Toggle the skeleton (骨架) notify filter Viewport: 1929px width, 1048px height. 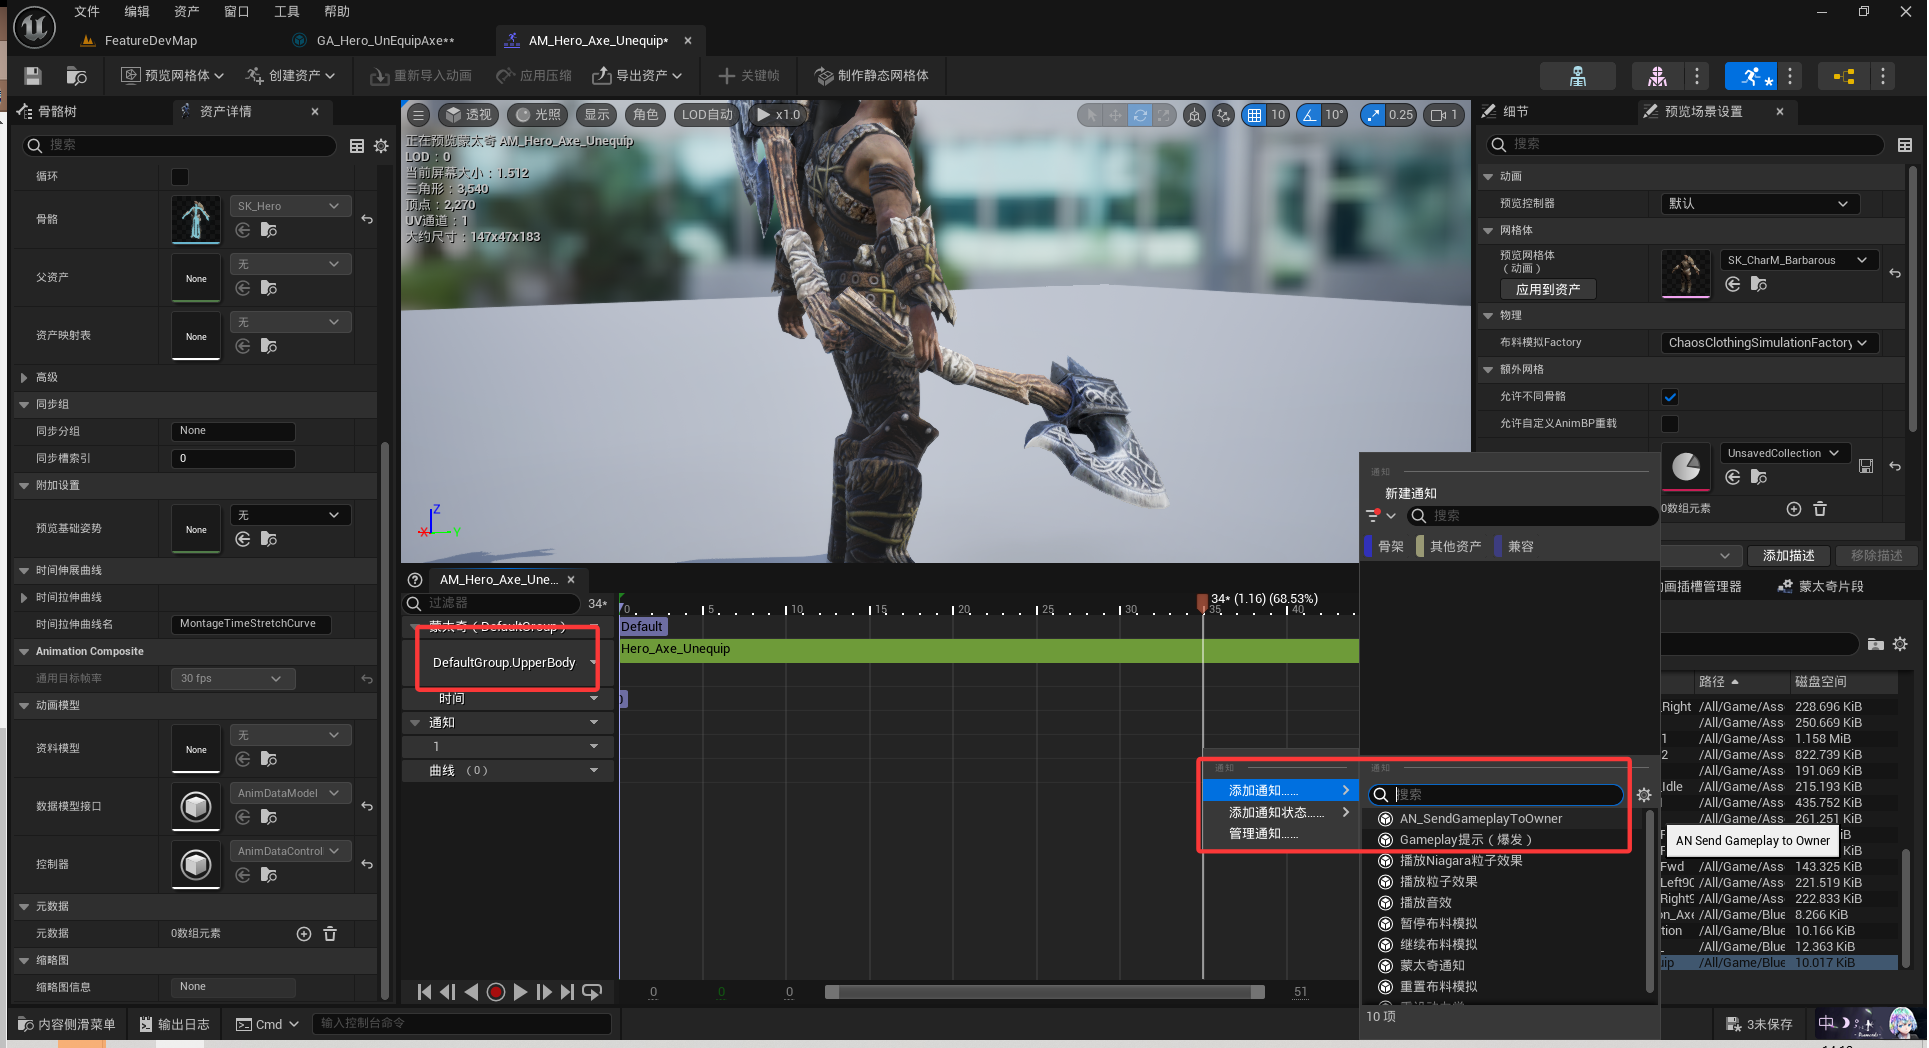pyautogui.click(x=1386, y=547)
